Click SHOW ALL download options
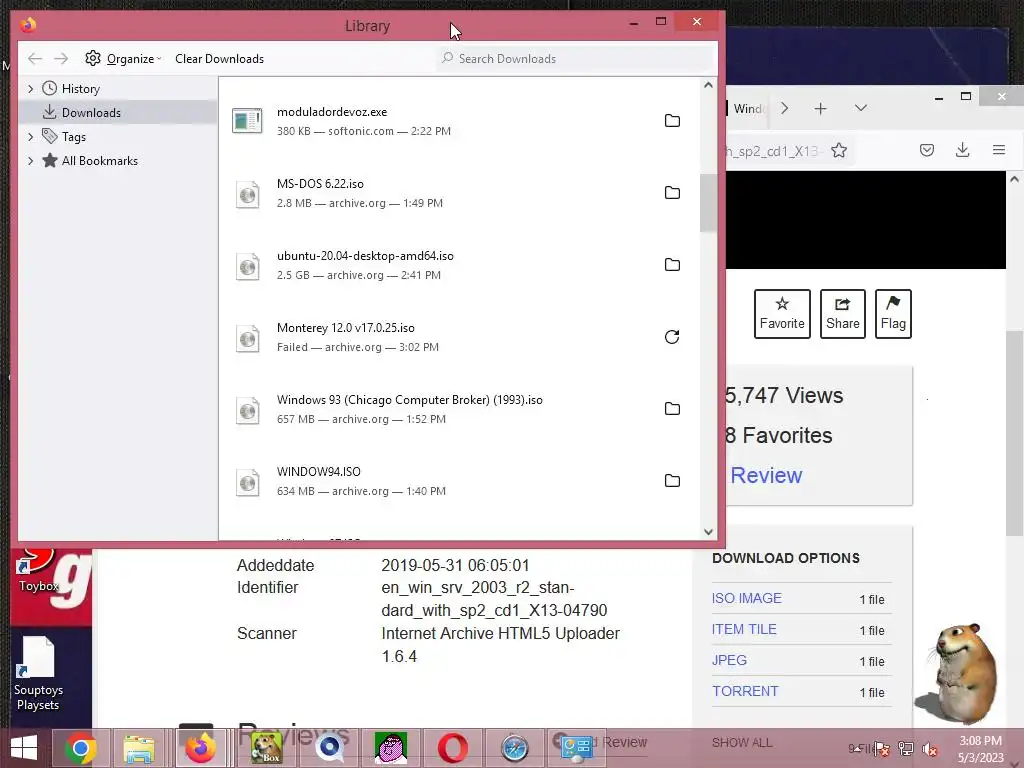The width and height of the screenshot is (1024, 768). 742,743
